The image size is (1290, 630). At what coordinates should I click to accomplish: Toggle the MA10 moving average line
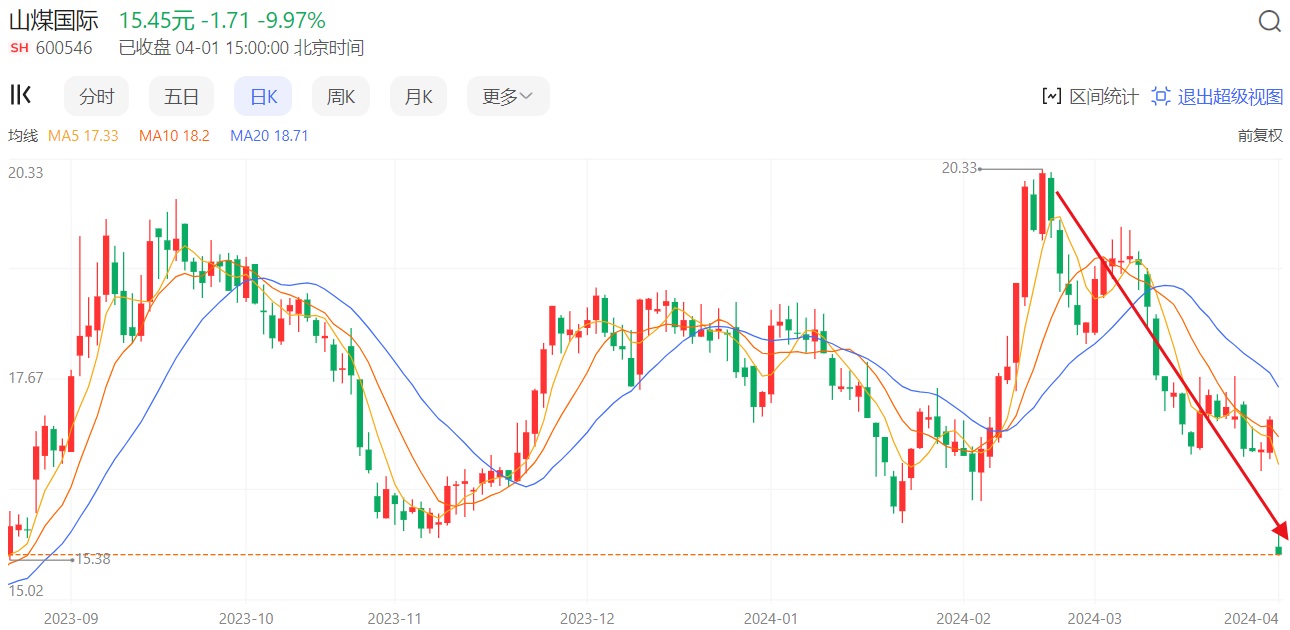174,135
